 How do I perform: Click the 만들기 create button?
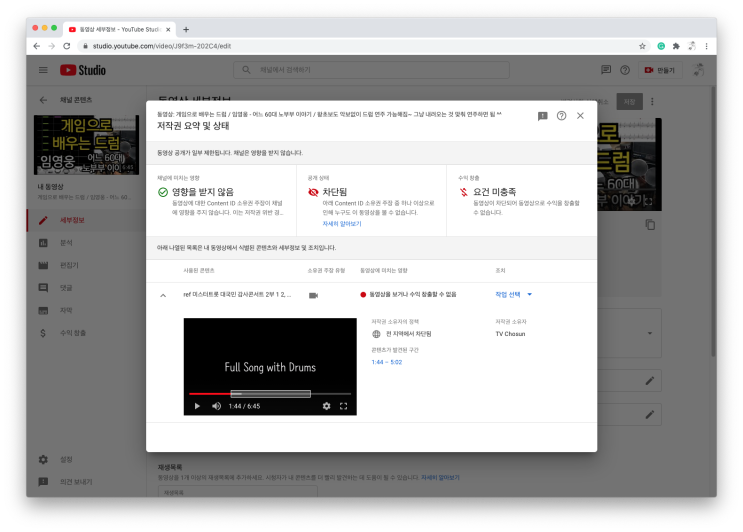[x=660, y=70]
